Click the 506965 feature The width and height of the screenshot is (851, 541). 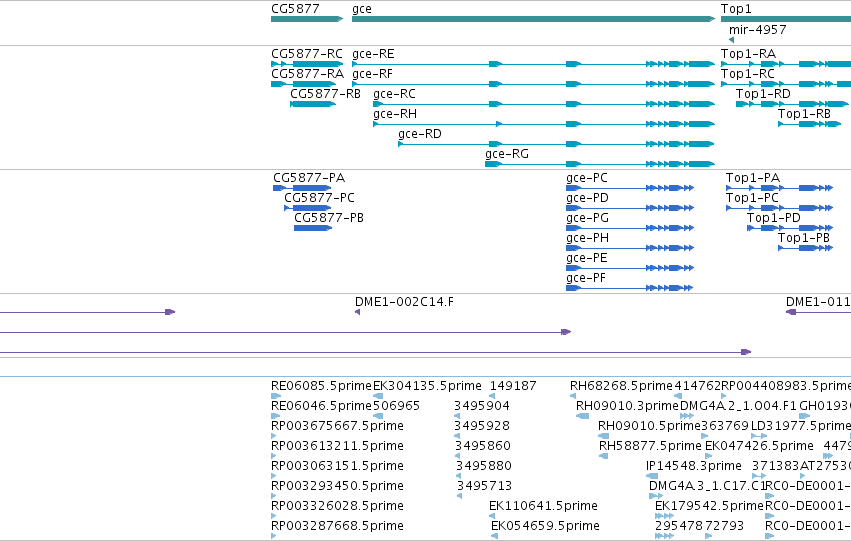click(378, 416)
